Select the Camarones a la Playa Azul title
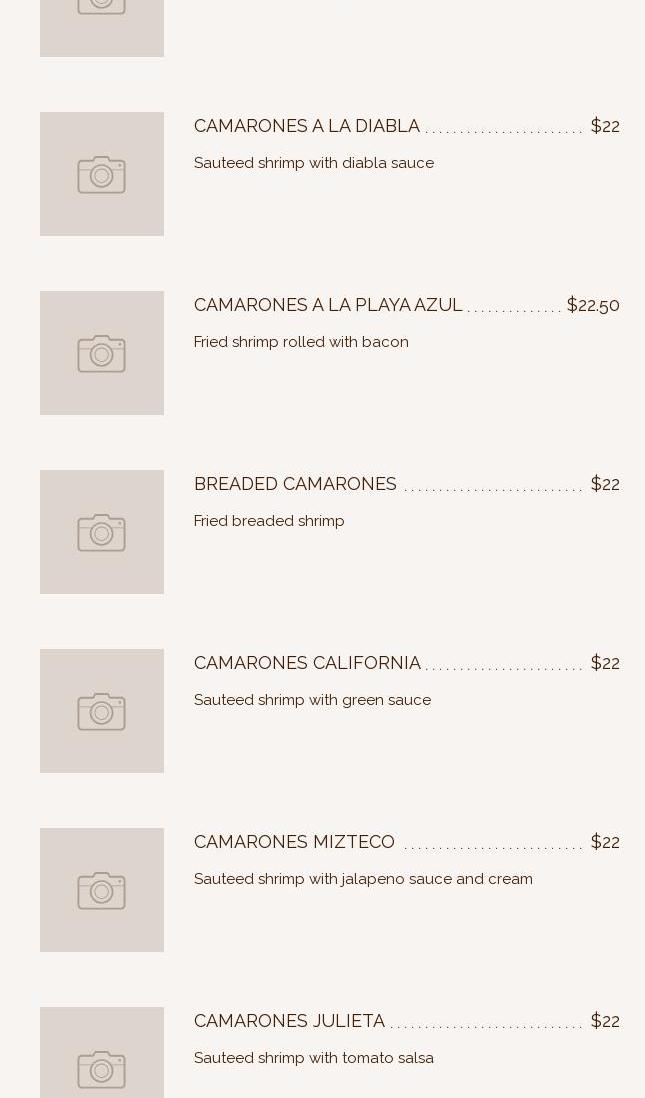Viewport: 645px width, 1098px height. pyautogui.click(x=328, y=305)
